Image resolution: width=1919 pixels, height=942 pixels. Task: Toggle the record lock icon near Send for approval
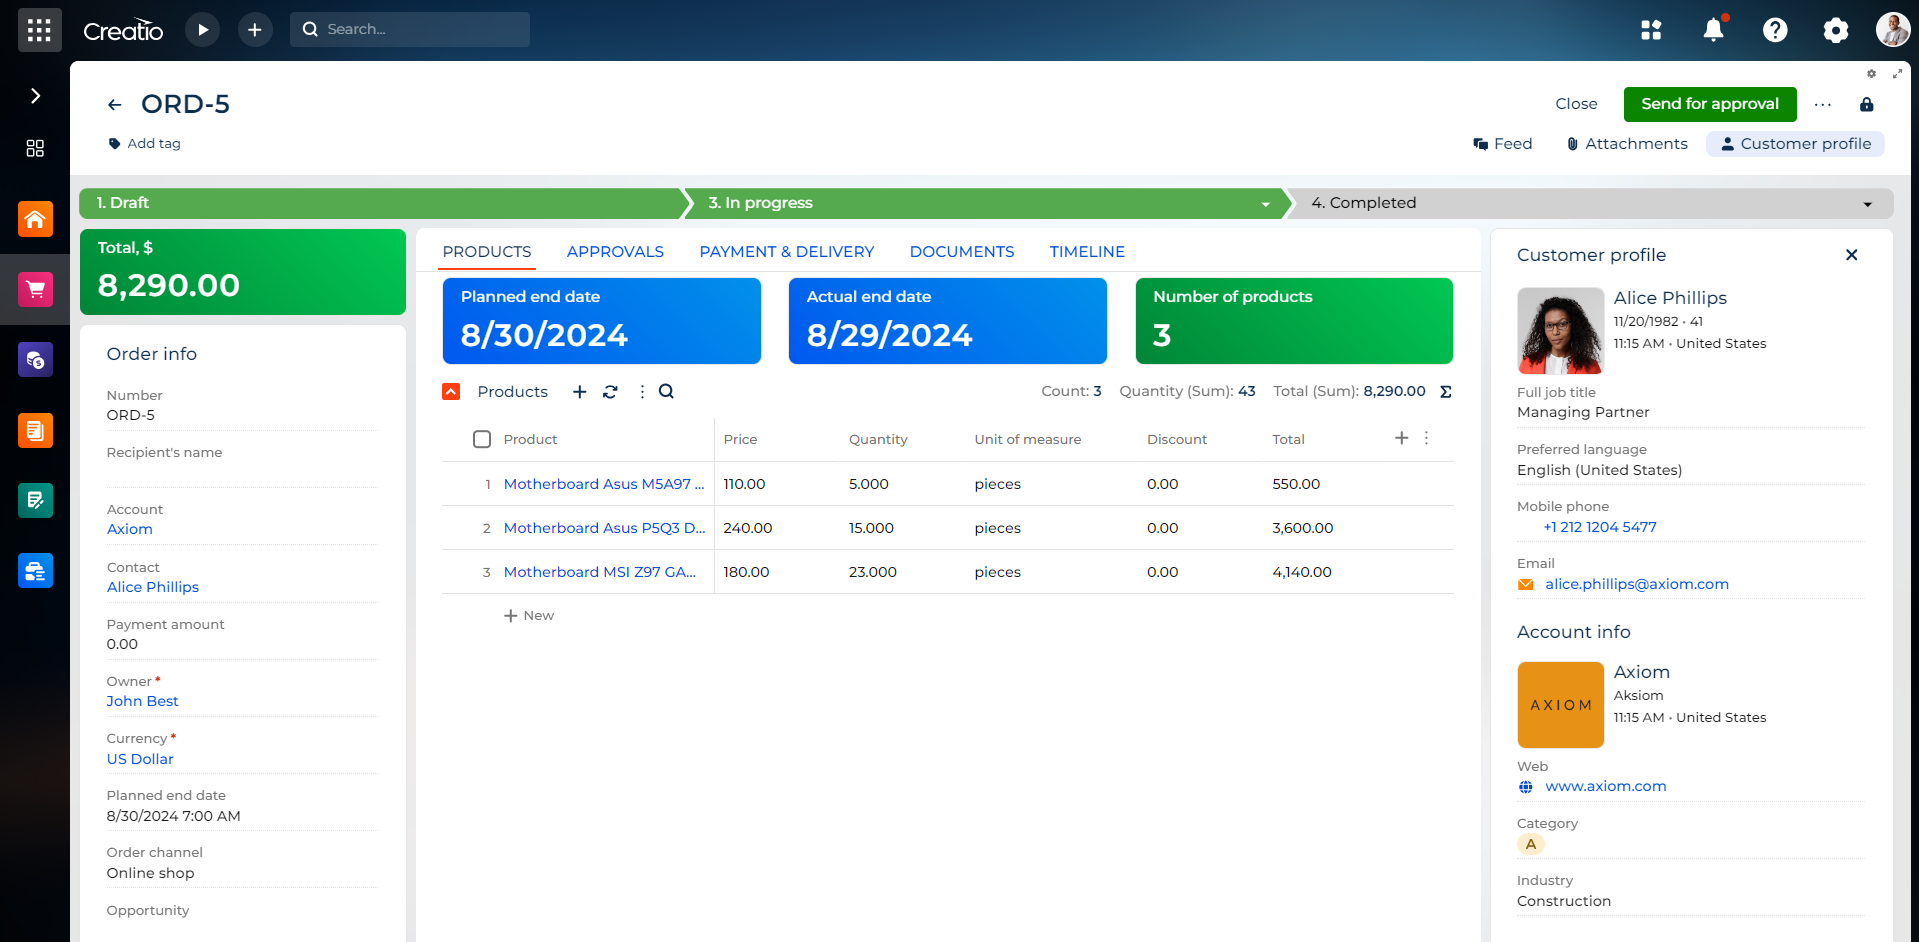tap(1866, 104)
